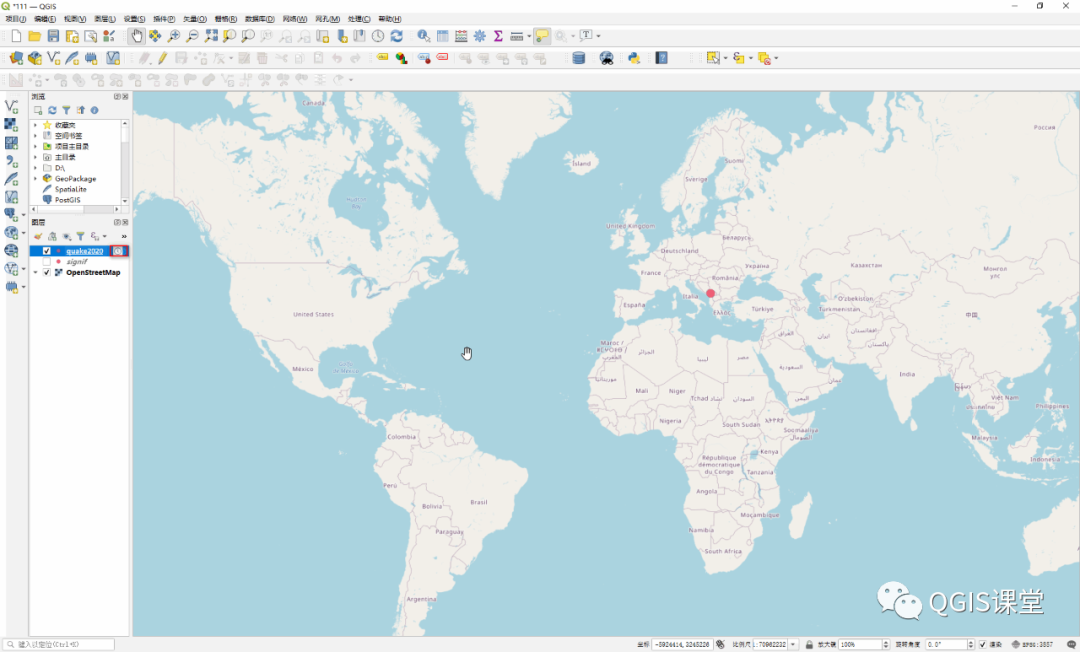
Task: Select the SpatiaLite entry in Browser
Action: point(70,189)
